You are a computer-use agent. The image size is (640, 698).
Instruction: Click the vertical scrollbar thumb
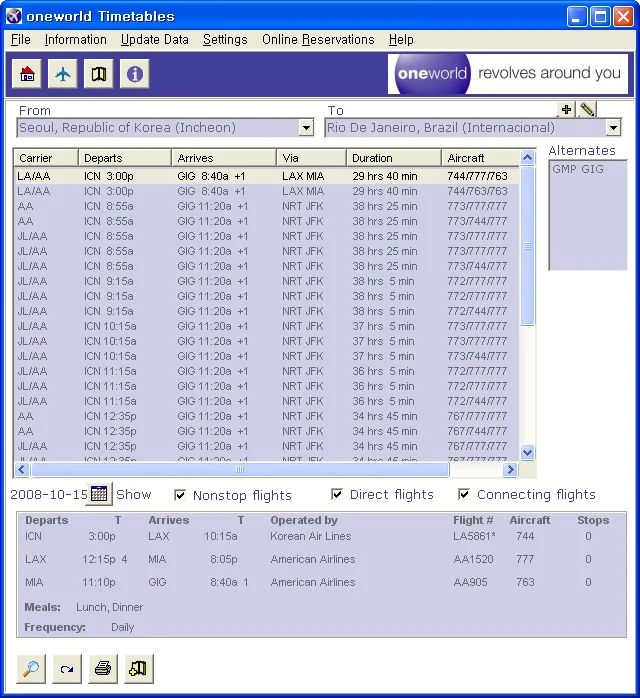coord(527,246)
